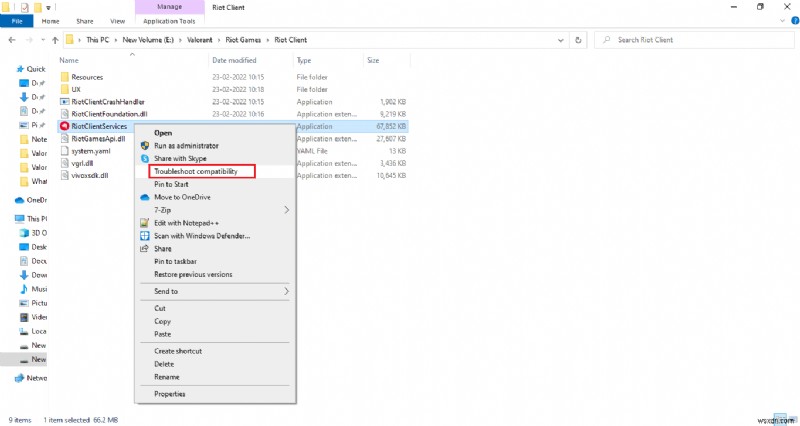
Task: Go up one folder level arrow
Action: click(55, 40)
